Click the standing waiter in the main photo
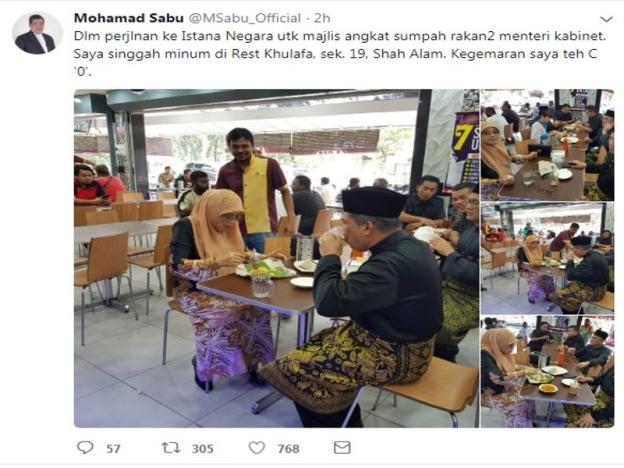The width and height of the screenshot is (624, 468). (254, 187)
